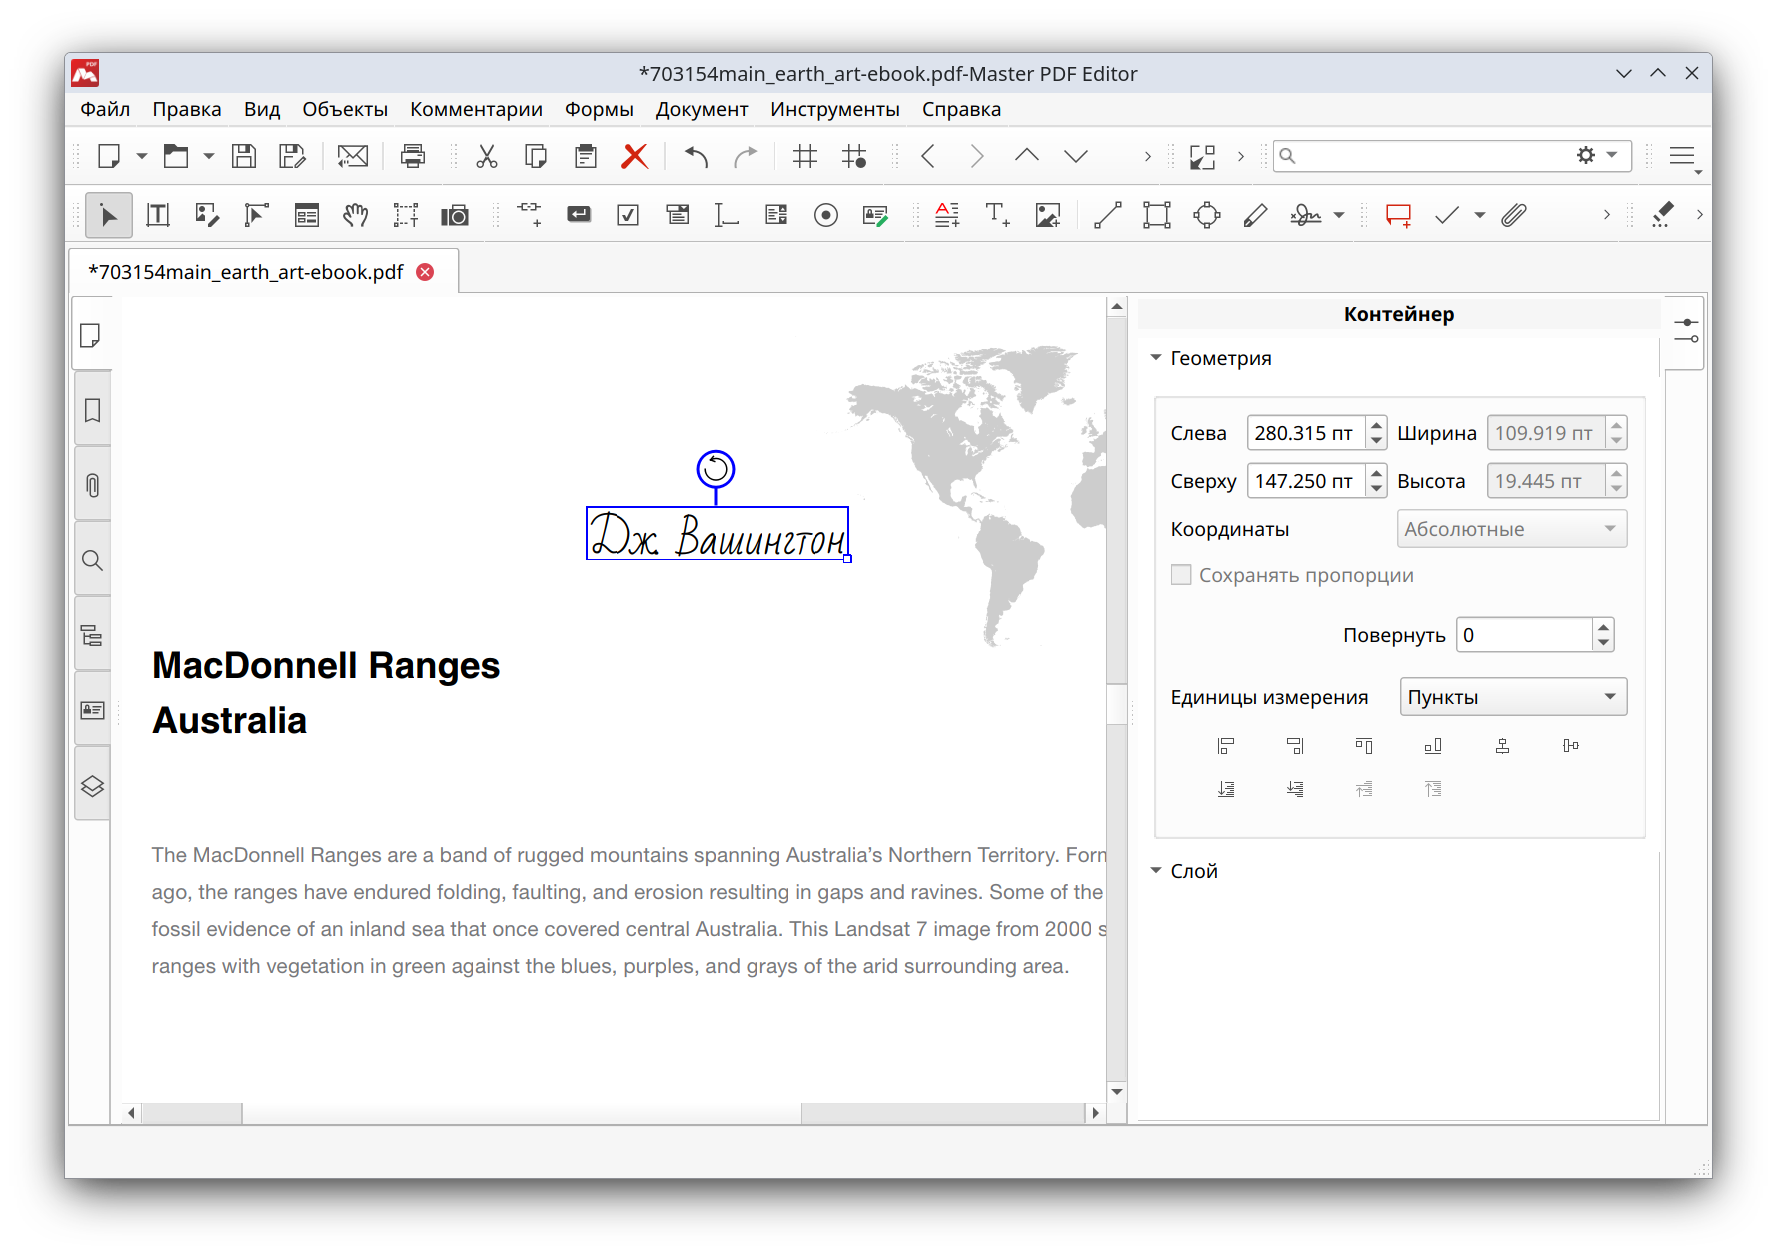
Task: Send document by email envelope icon
Action: 353,156
